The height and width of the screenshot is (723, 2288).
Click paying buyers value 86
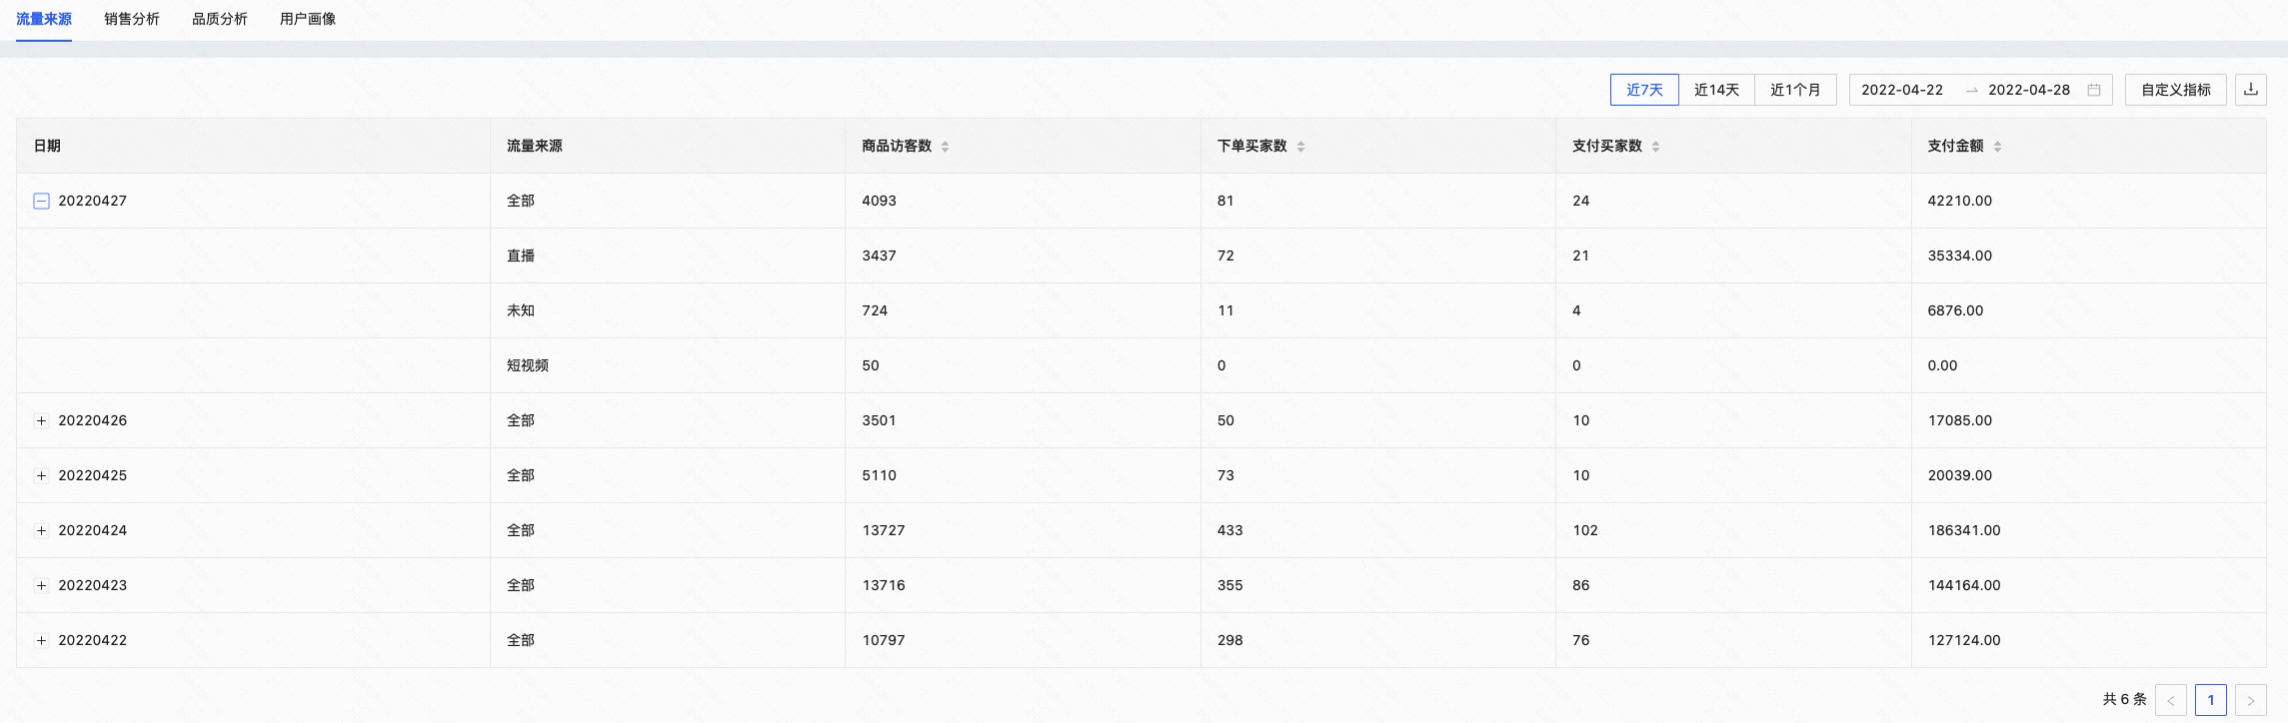click(1580, 586)
